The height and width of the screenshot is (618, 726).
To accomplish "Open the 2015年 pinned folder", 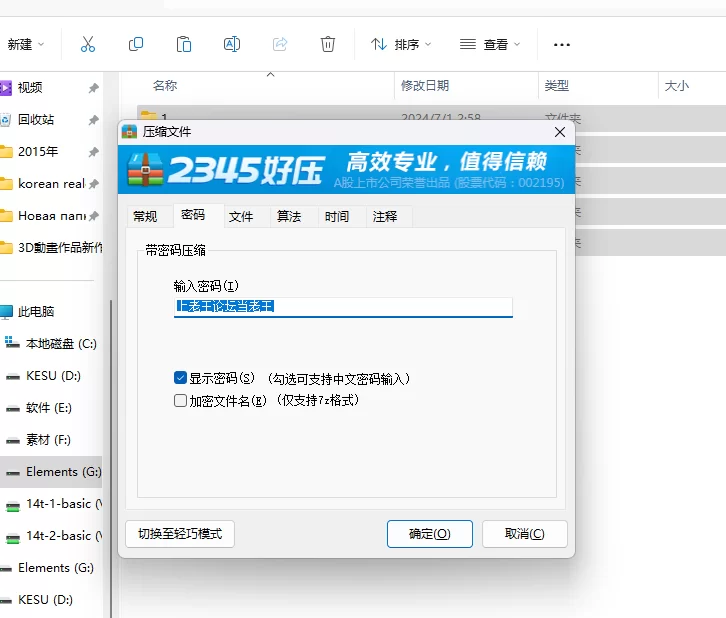I will [38, 151].
